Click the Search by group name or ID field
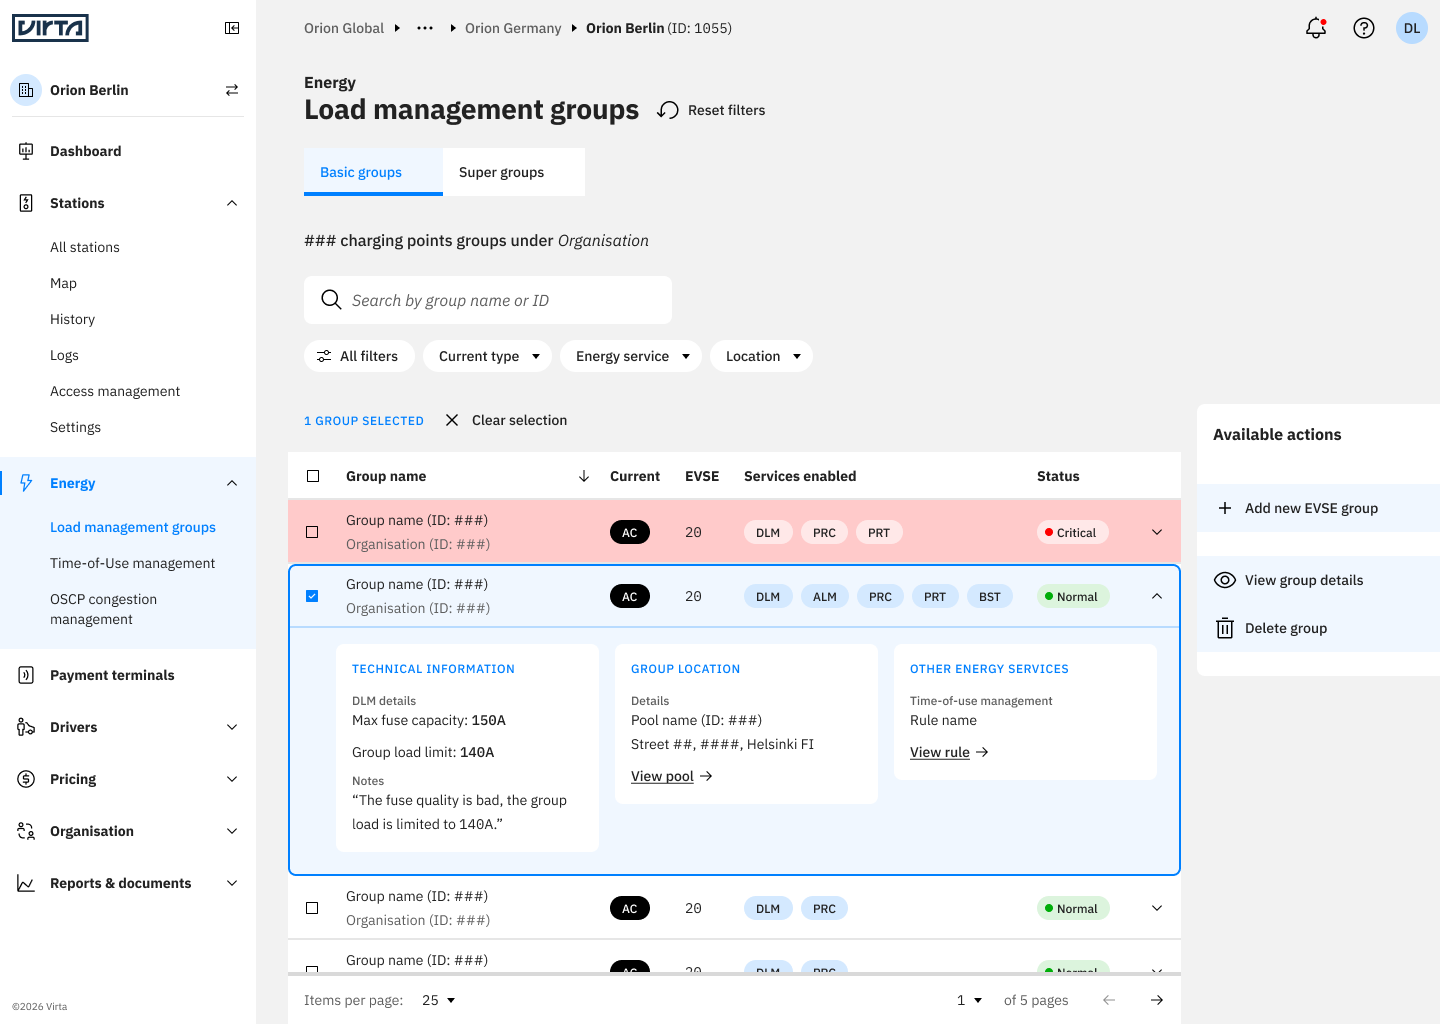Viewport: 1440px width, 1024px height. coord(488,300)
